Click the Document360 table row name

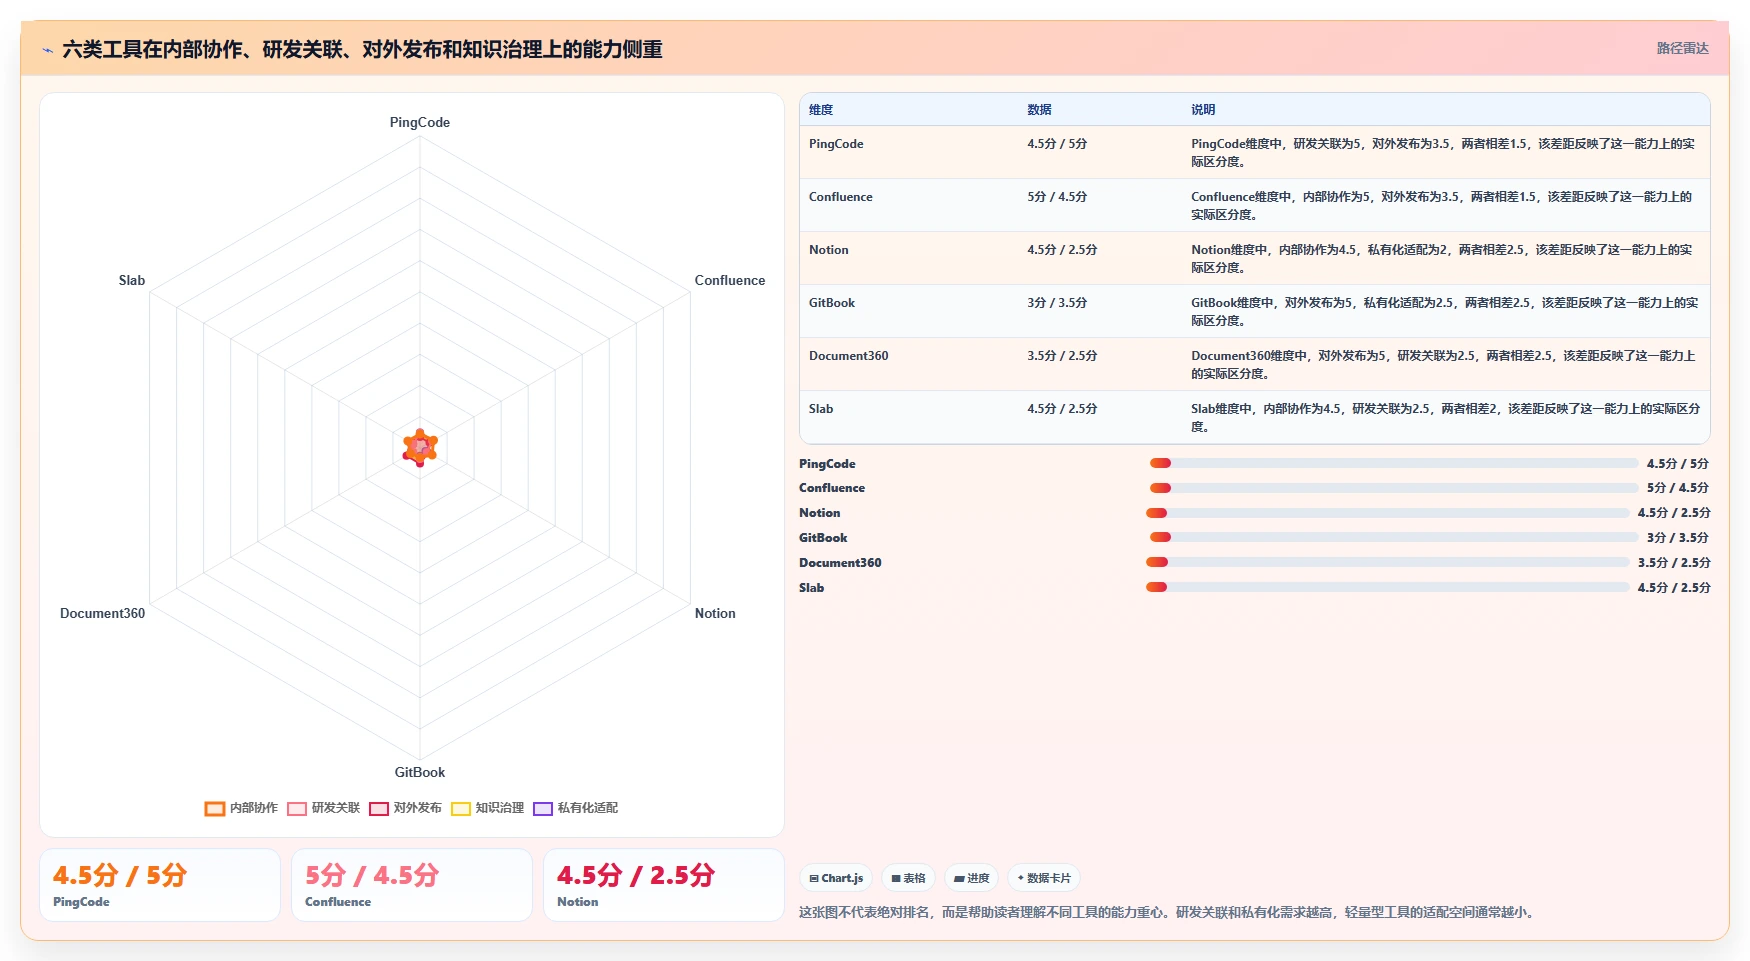coord(849,356)
